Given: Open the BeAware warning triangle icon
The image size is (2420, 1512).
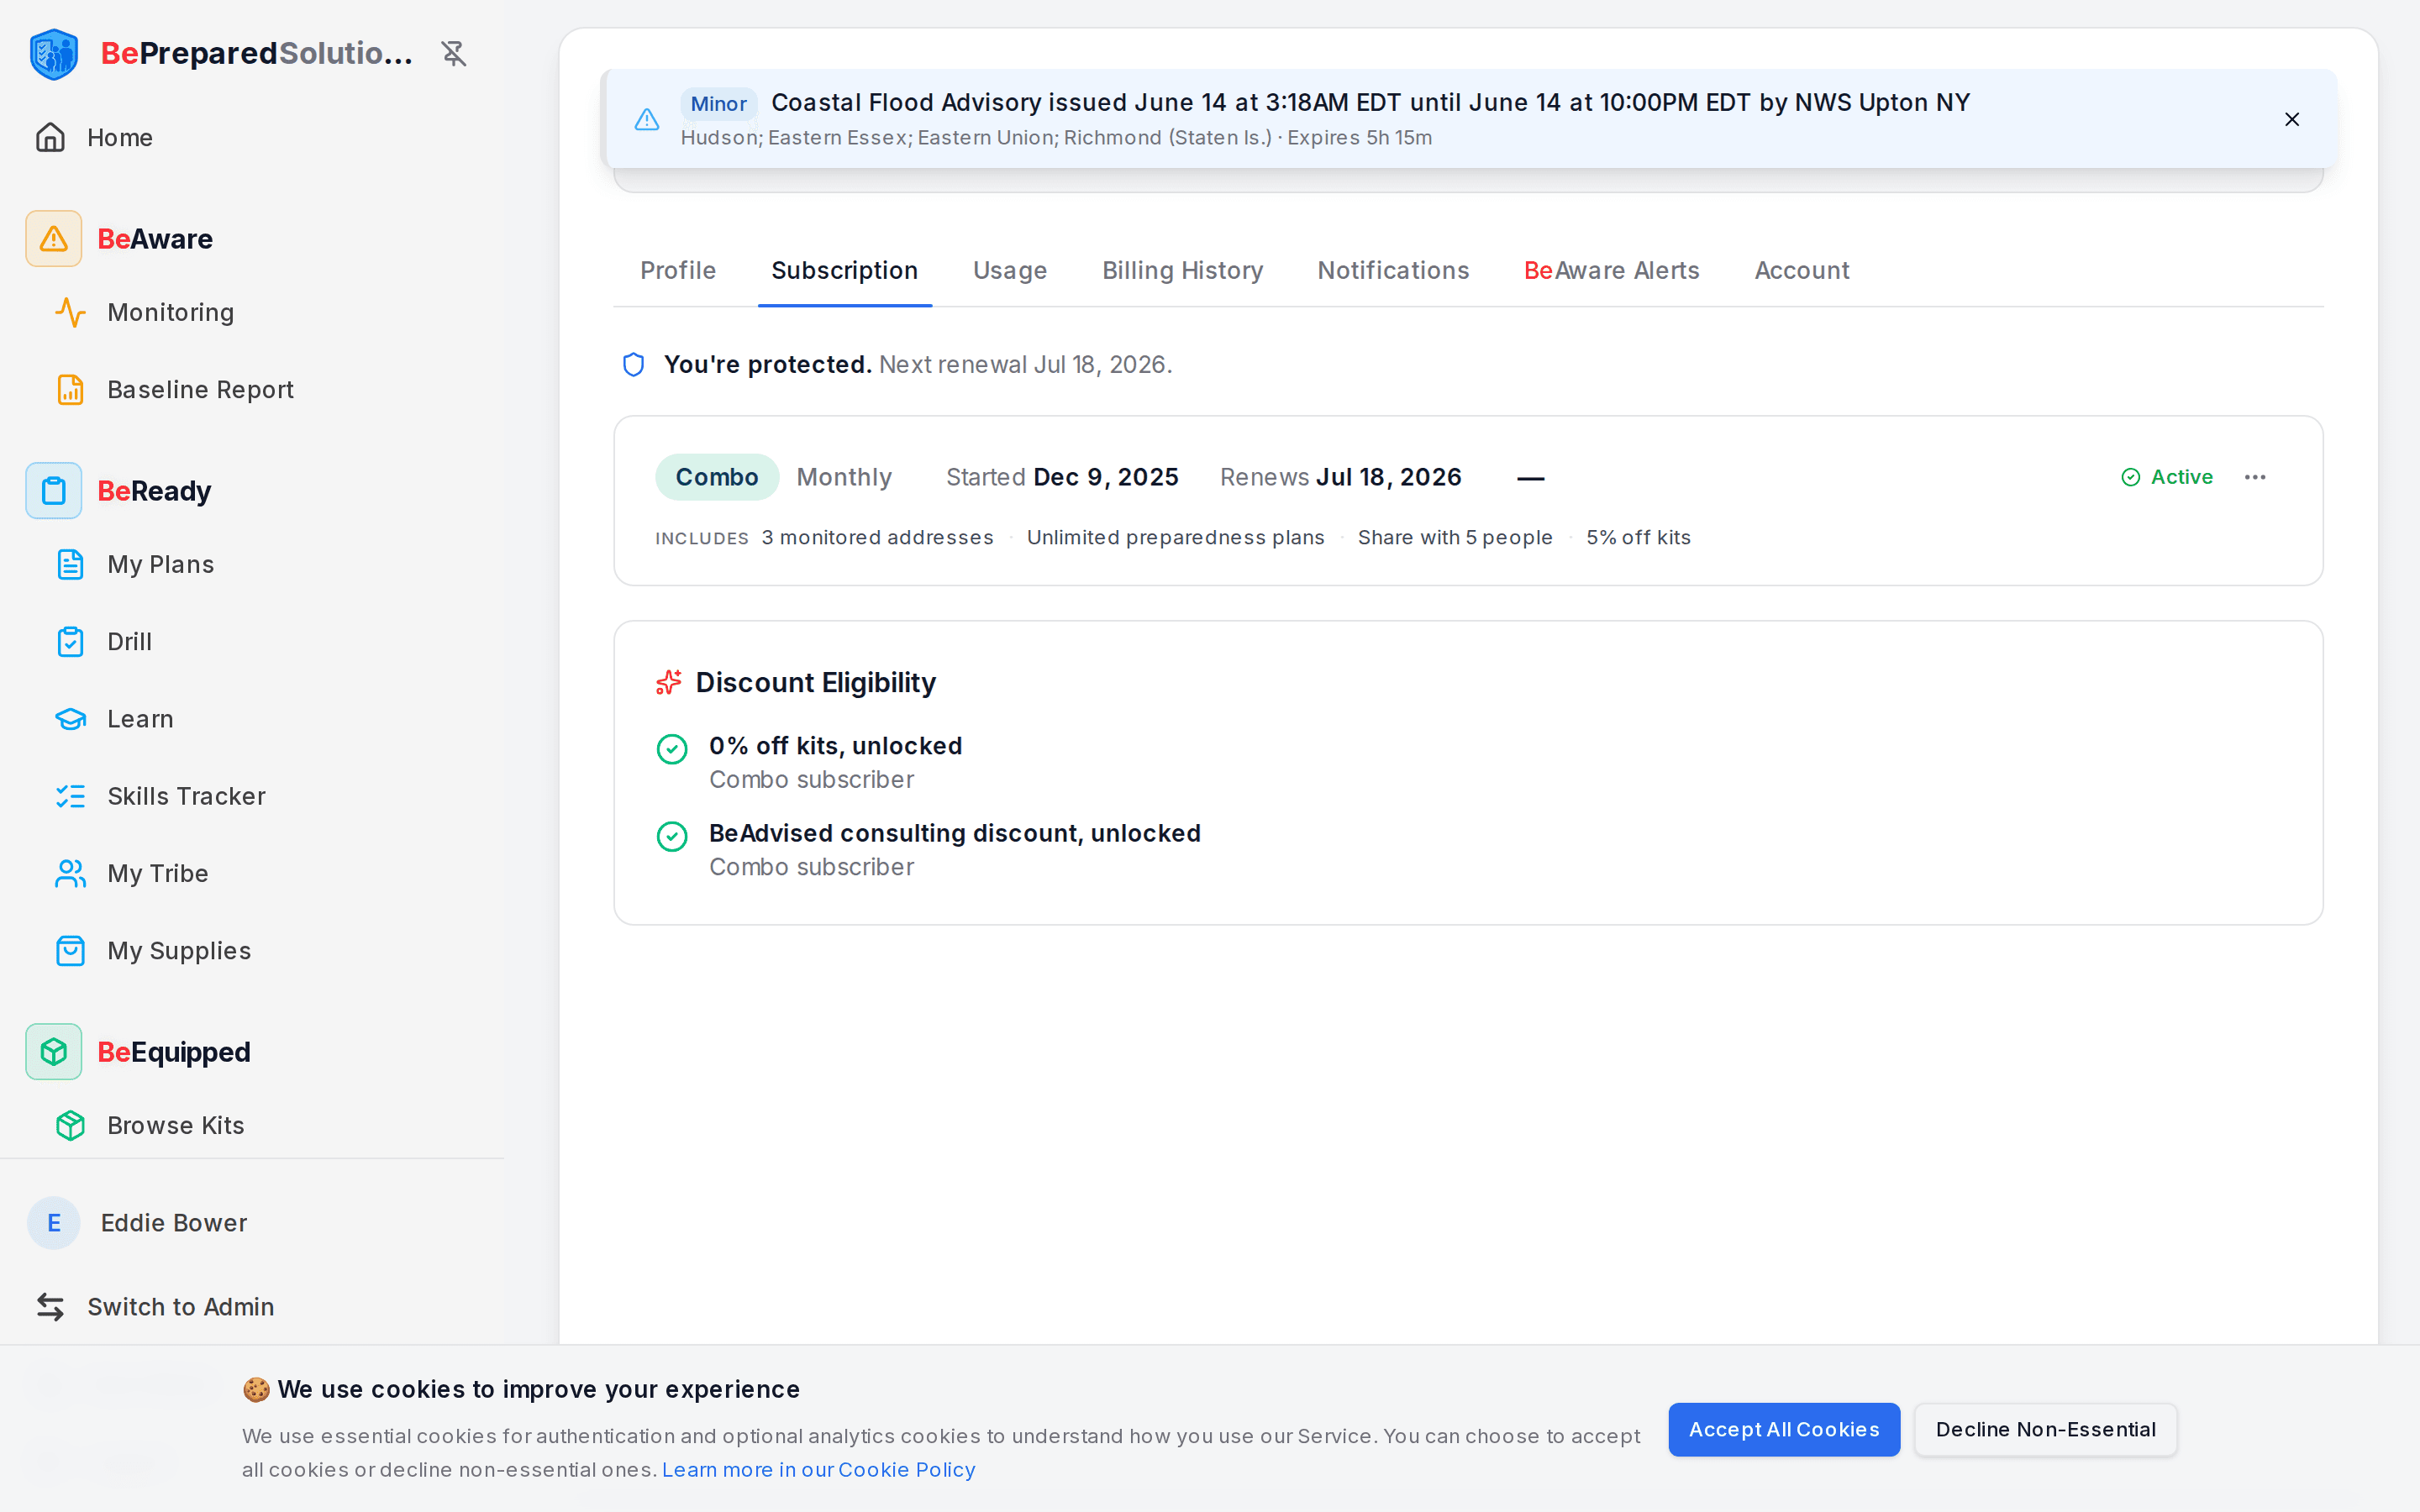Looking at the screenshot, I should coord(54,239).
